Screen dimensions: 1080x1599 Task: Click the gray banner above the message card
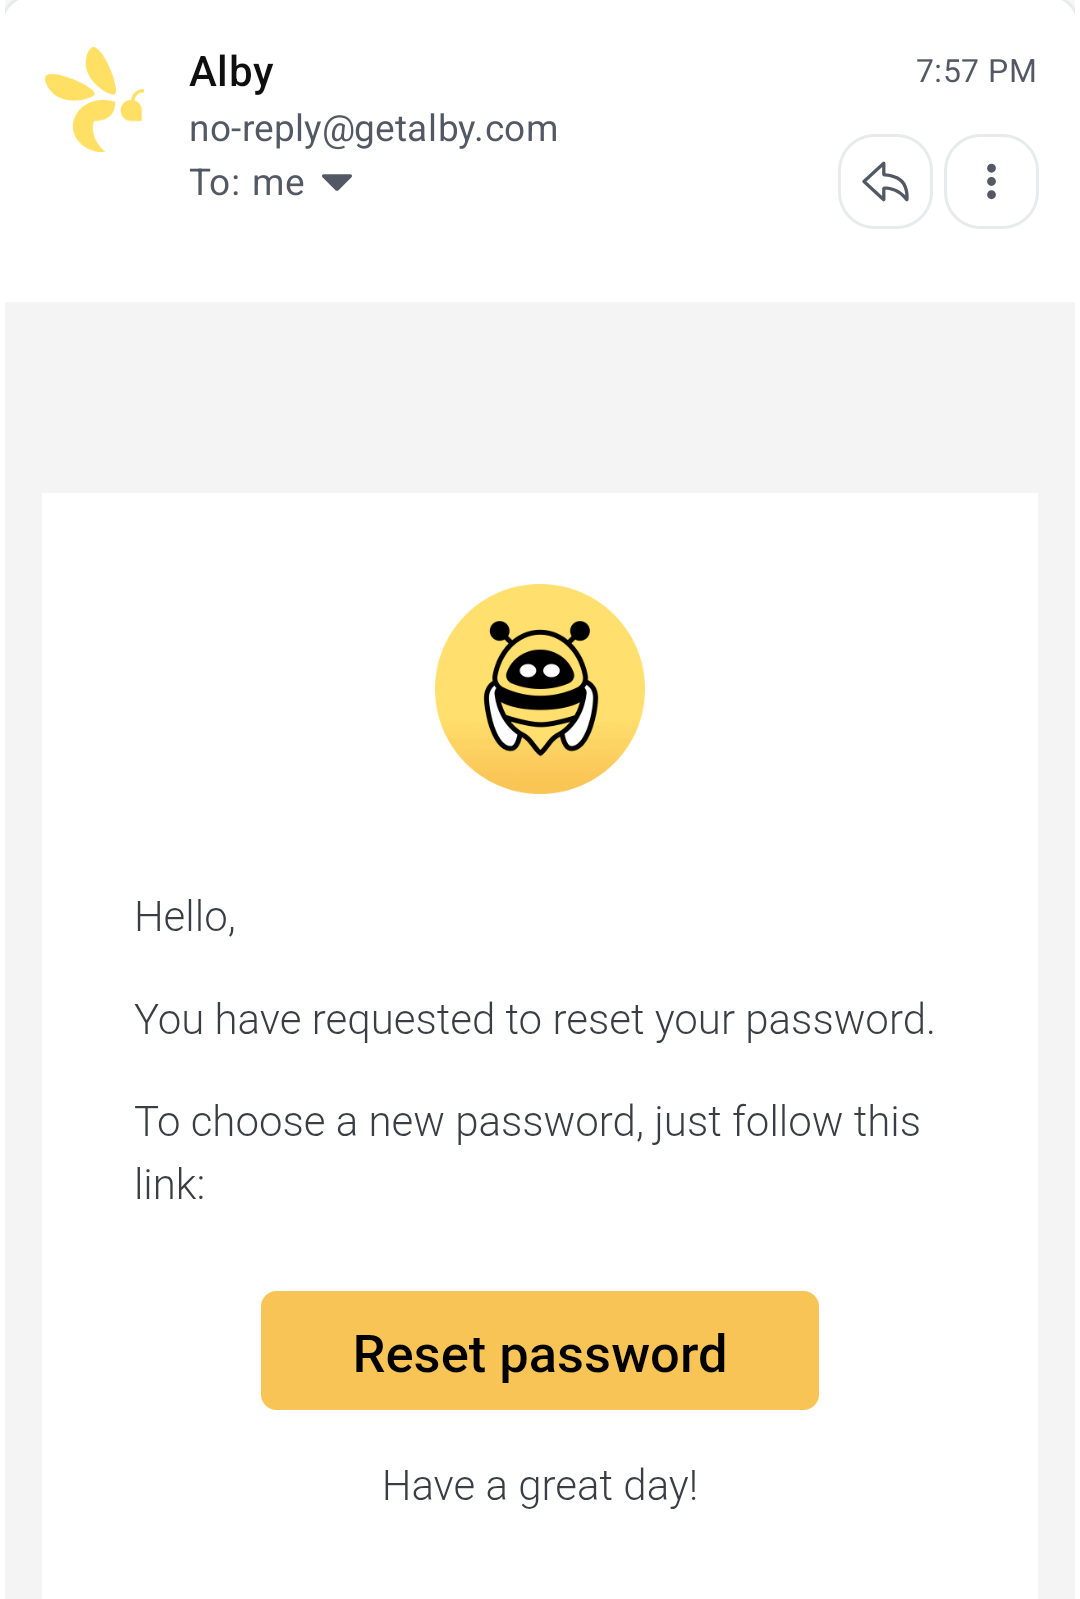540,397
